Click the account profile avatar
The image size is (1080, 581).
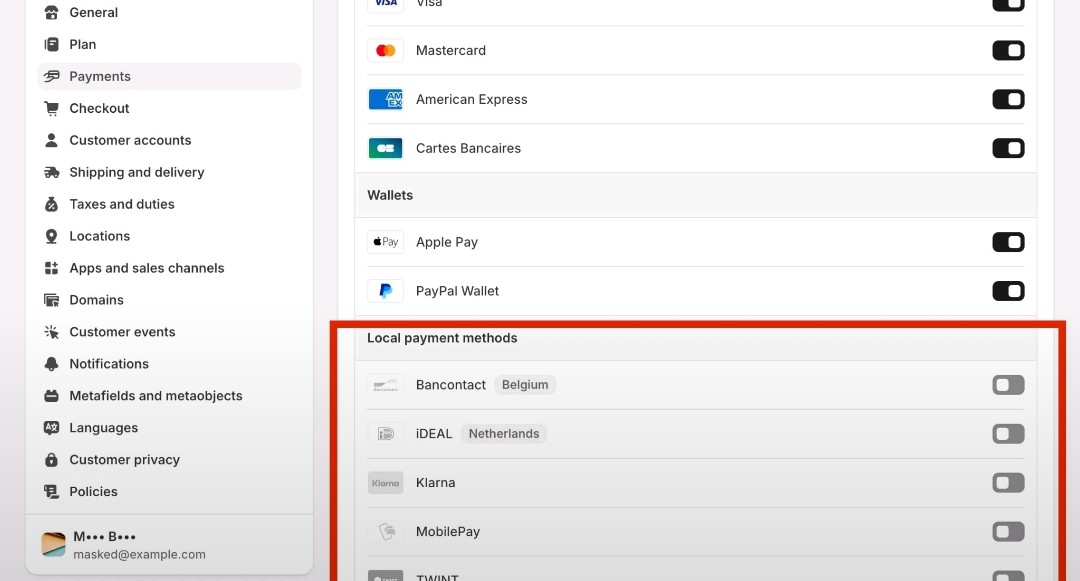(54, 545)
